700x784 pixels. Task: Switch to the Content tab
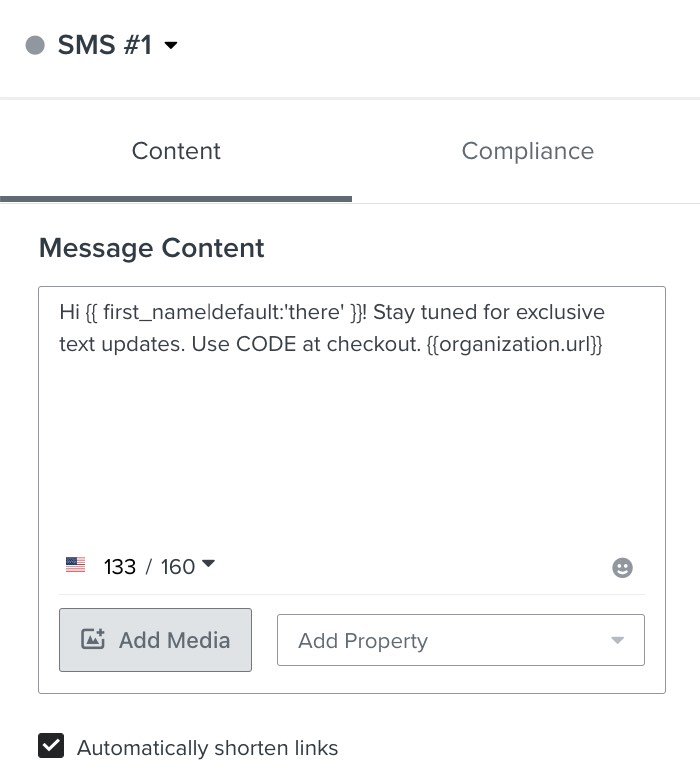[x=176, y=151]
